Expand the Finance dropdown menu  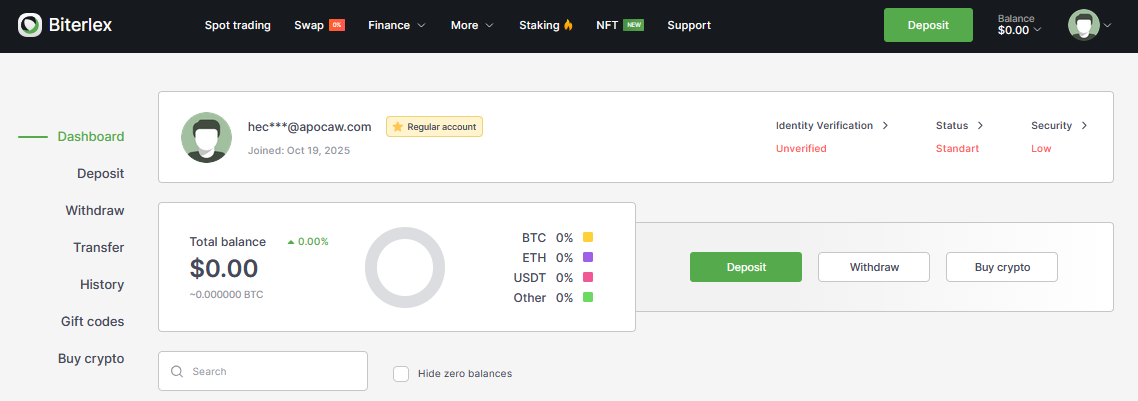[397, 25]
